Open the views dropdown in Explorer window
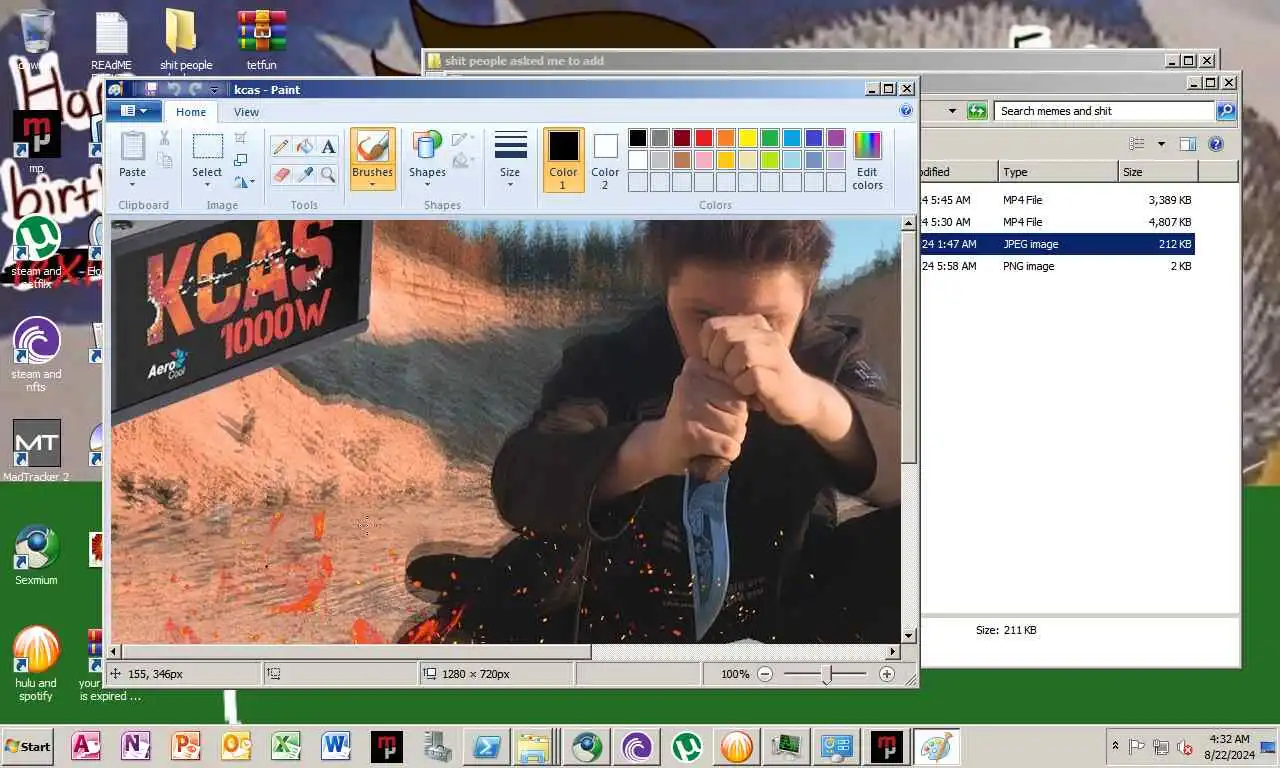The height and width of the screenshot is (768, 1280). (1161, 144)
